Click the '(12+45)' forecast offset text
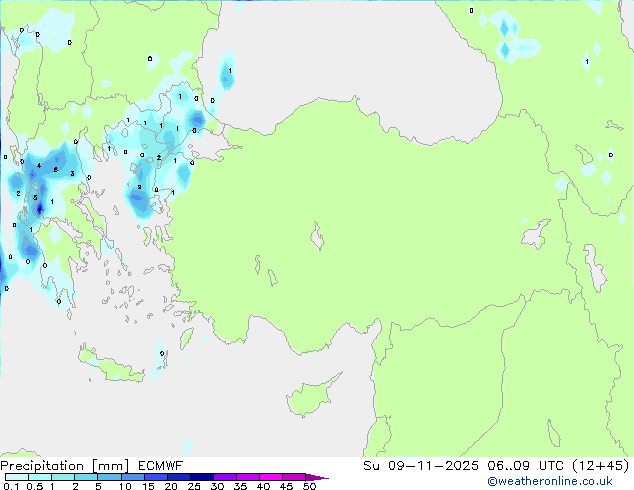This screenshot has width=634, height=490. [x=601, y=466]
